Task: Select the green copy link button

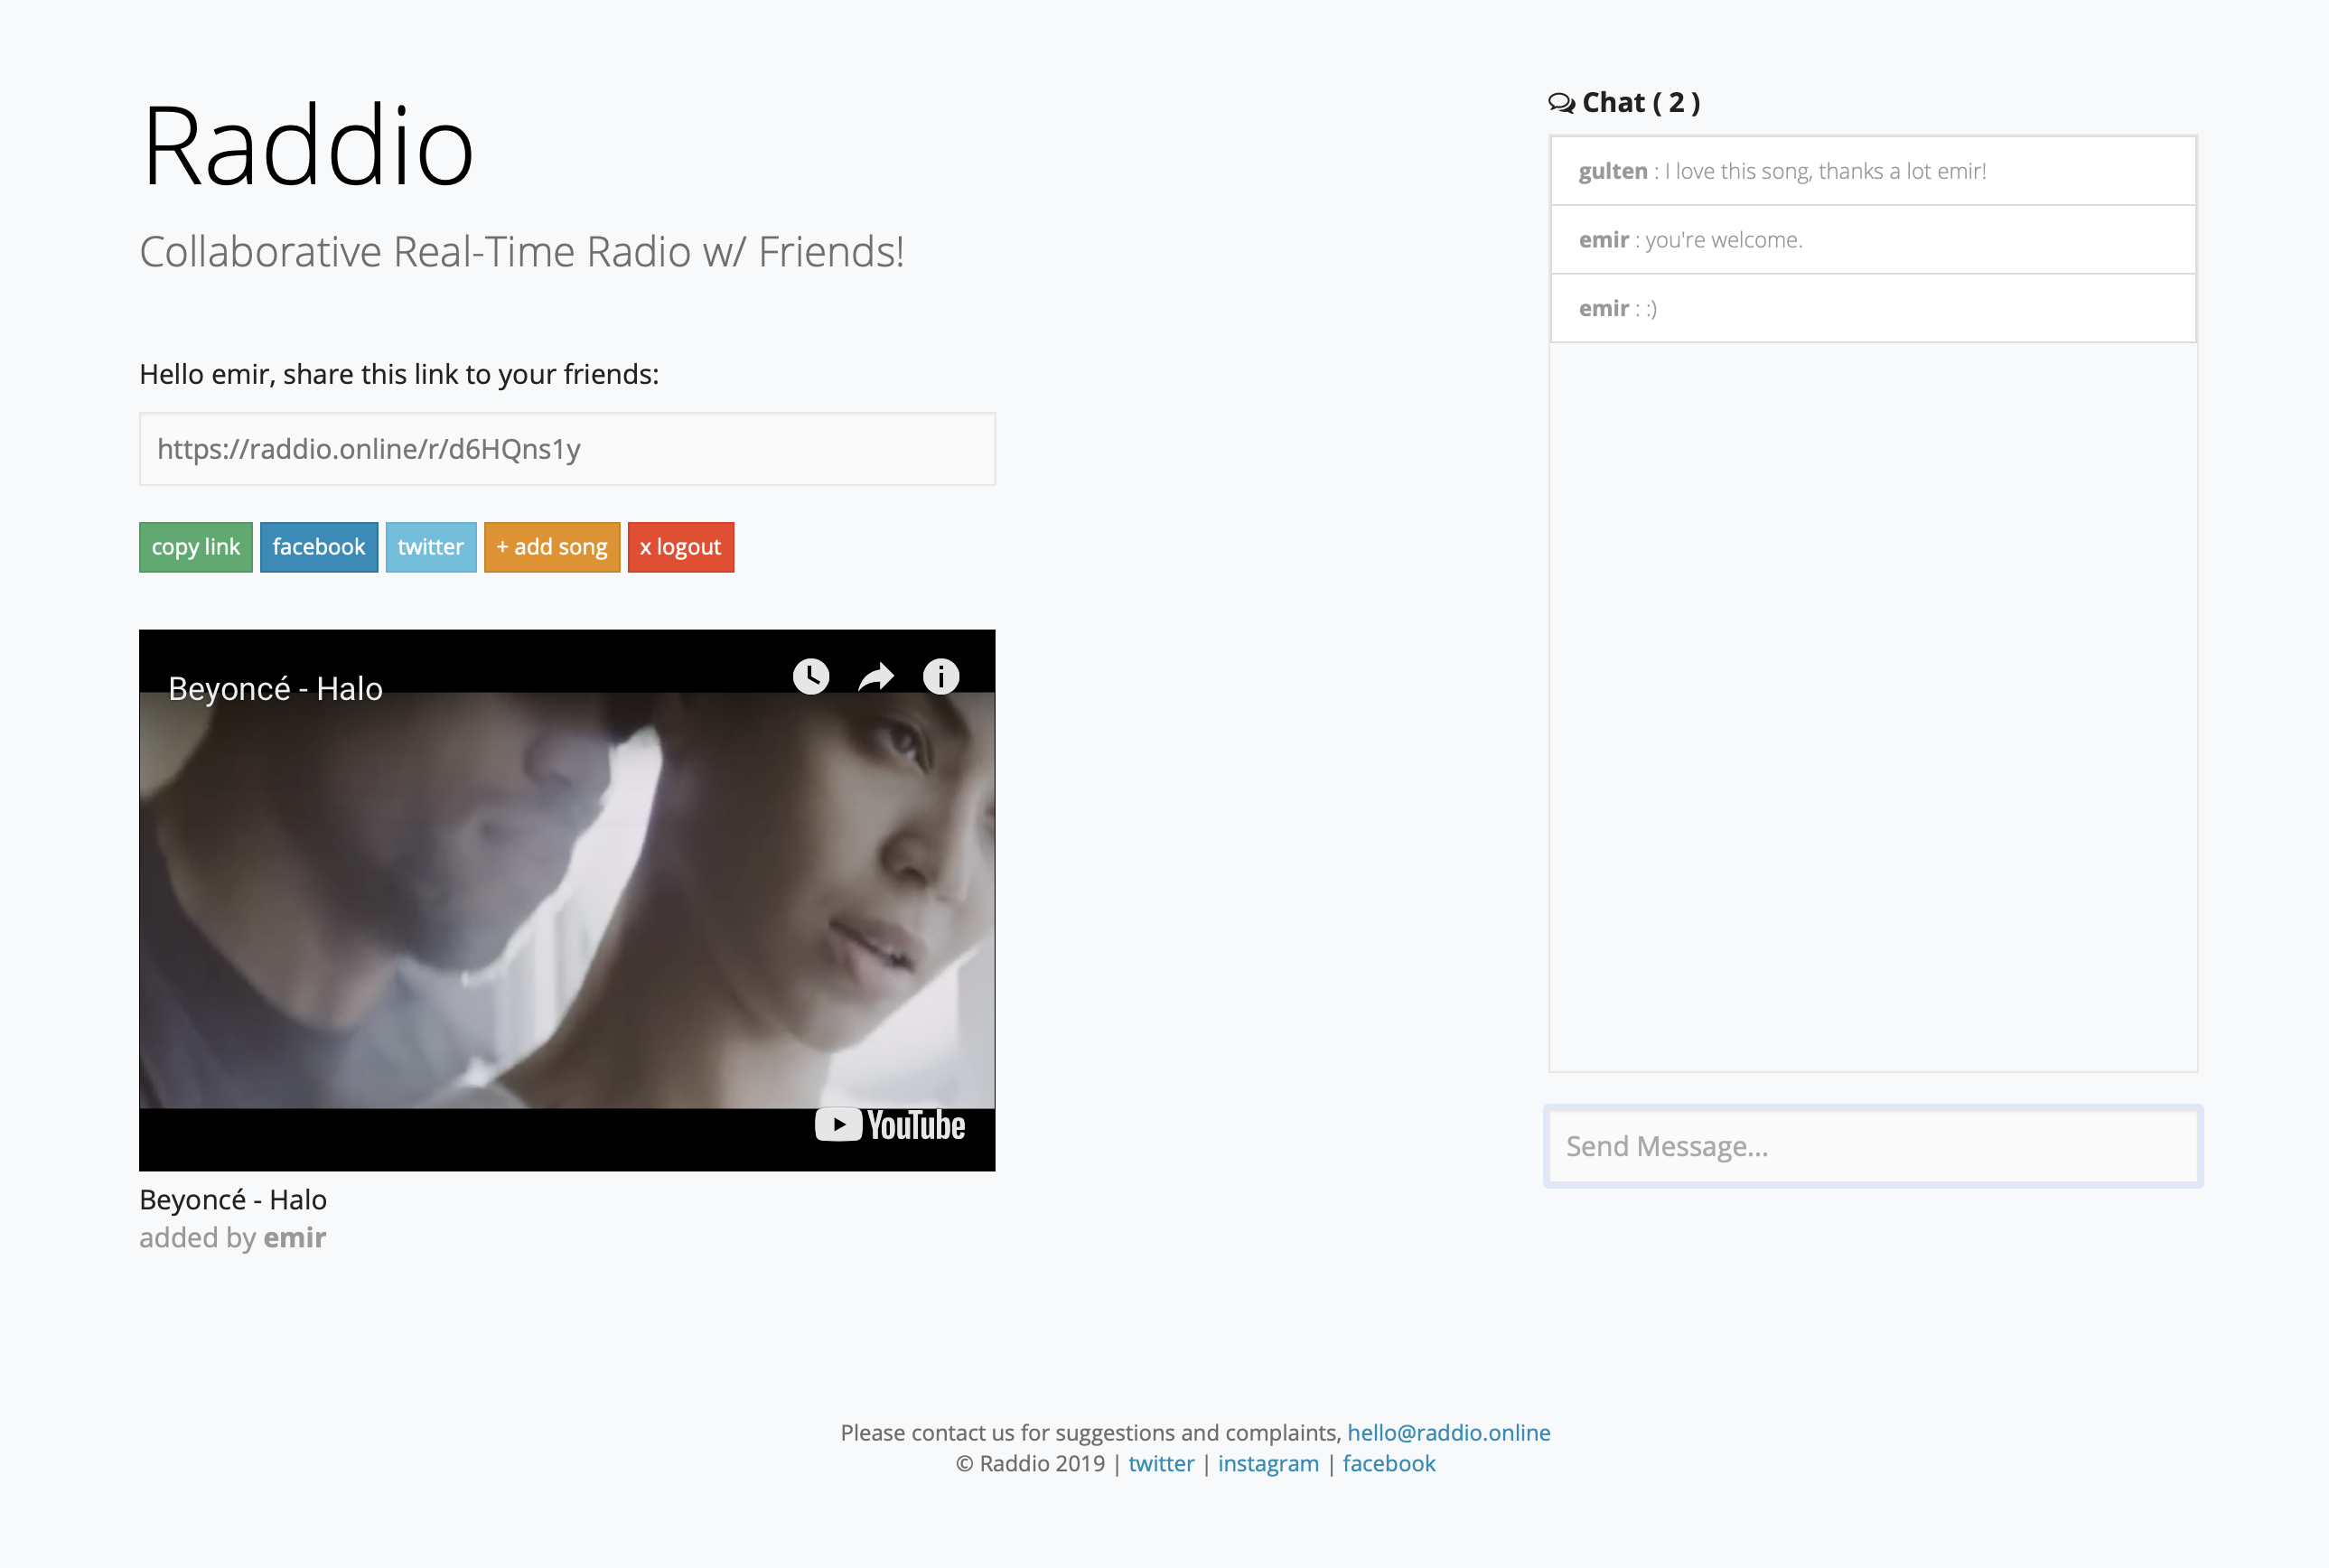Action: click(x=195, y=547)
